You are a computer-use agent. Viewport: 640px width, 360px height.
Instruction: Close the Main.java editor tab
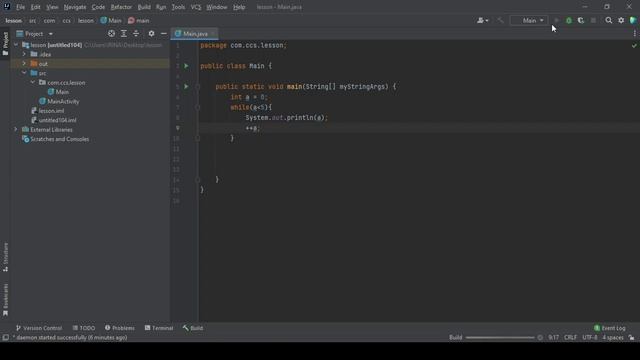(x=213, y=33)
